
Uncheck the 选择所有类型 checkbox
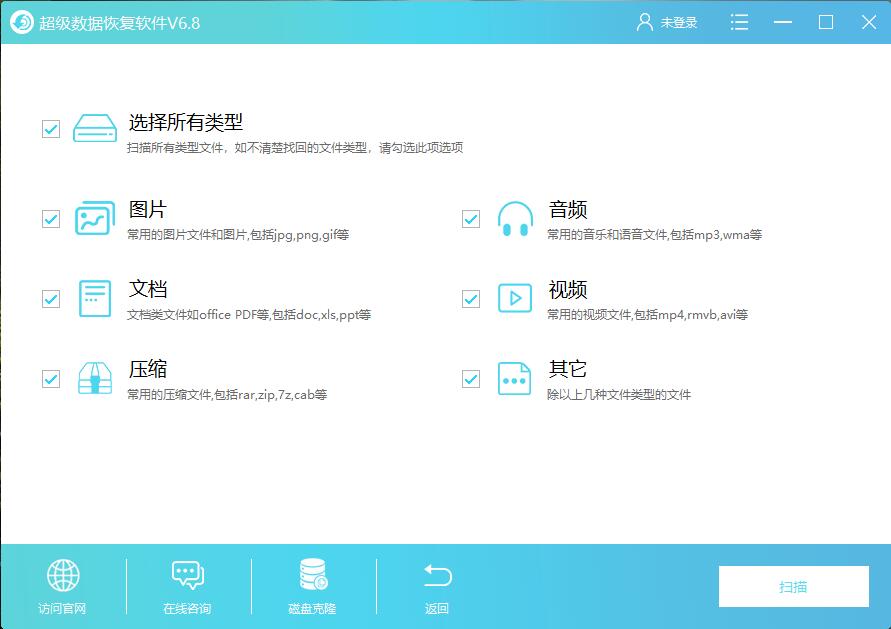51,129
